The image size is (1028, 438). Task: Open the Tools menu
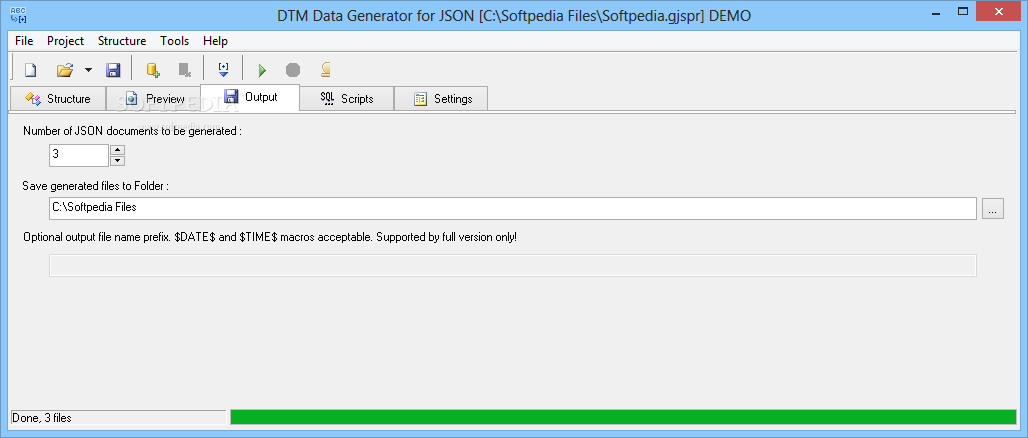174,41
